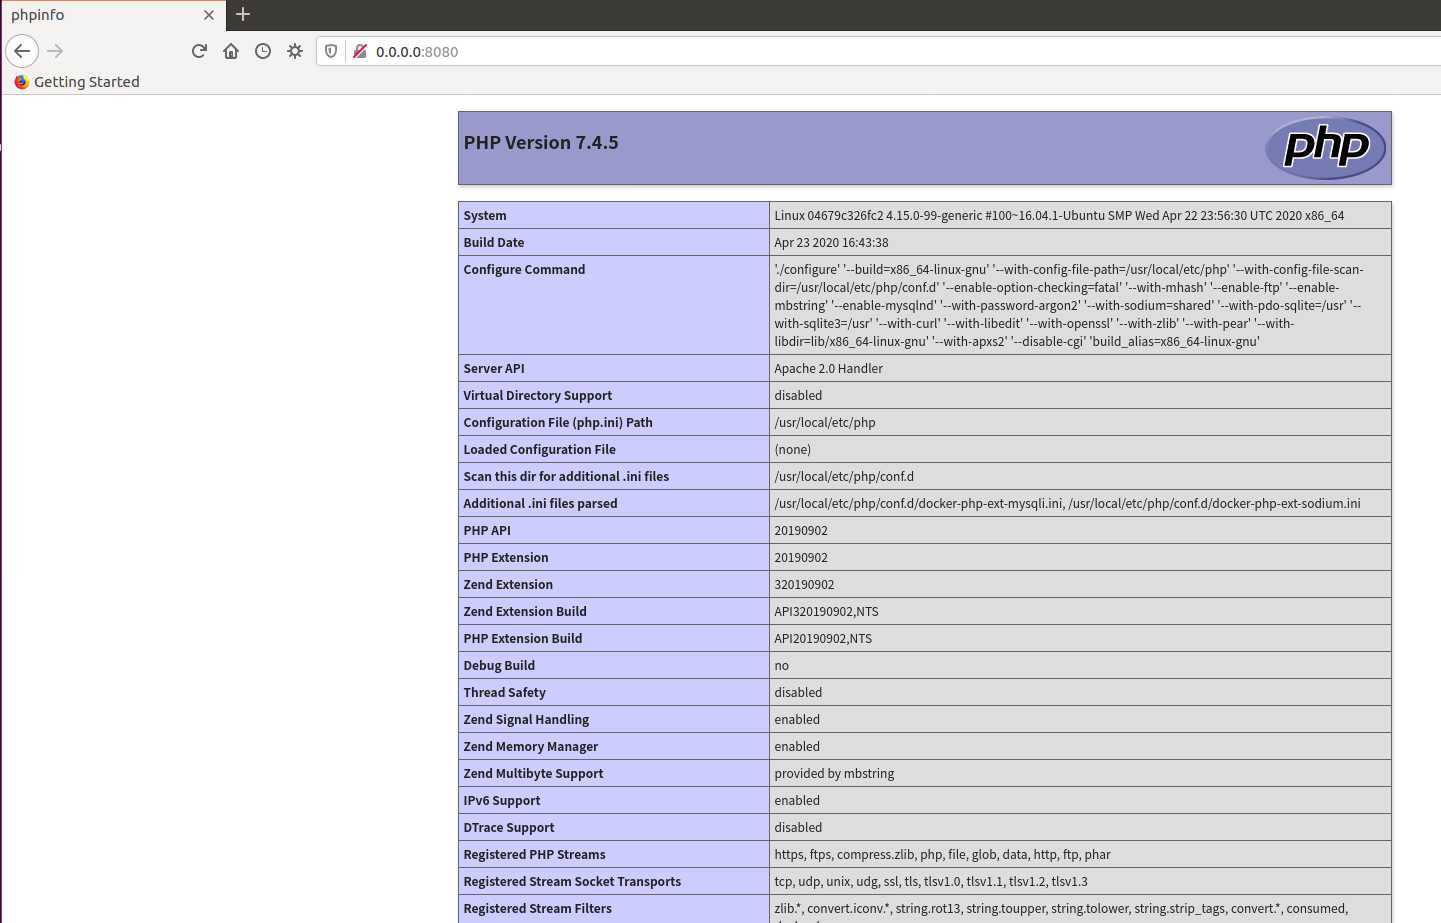This screenshot has width=1441, height=923.
Task: Click "no" in the Debug Build row
Action: 782,666
